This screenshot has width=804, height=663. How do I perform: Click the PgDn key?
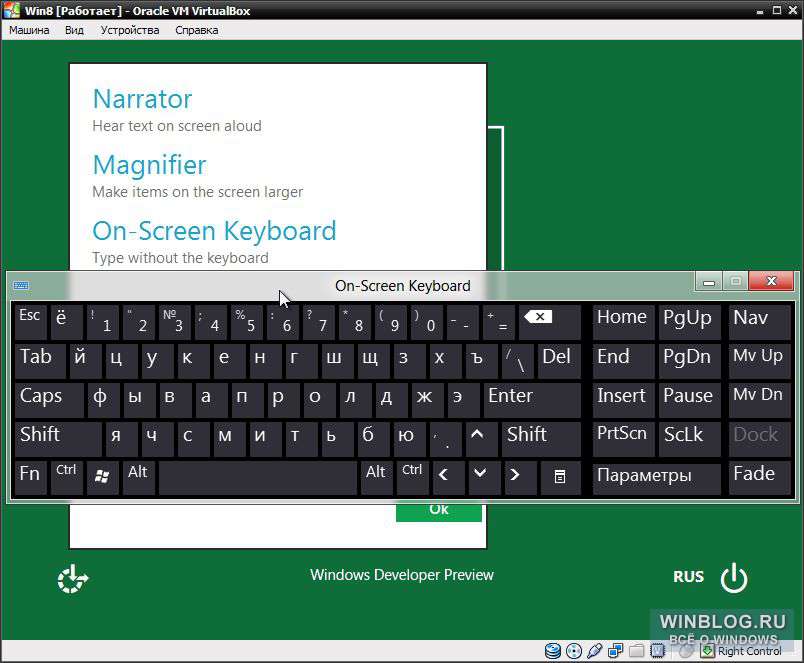pyautogui.click(x=690, y=360)
